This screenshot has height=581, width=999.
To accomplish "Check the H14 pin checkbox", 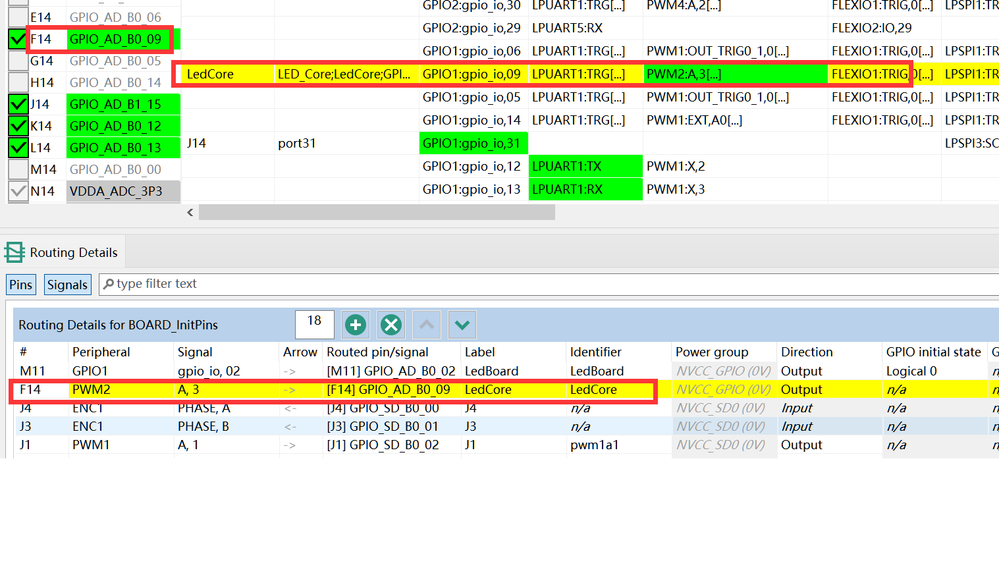I will (x=18, y=82).
